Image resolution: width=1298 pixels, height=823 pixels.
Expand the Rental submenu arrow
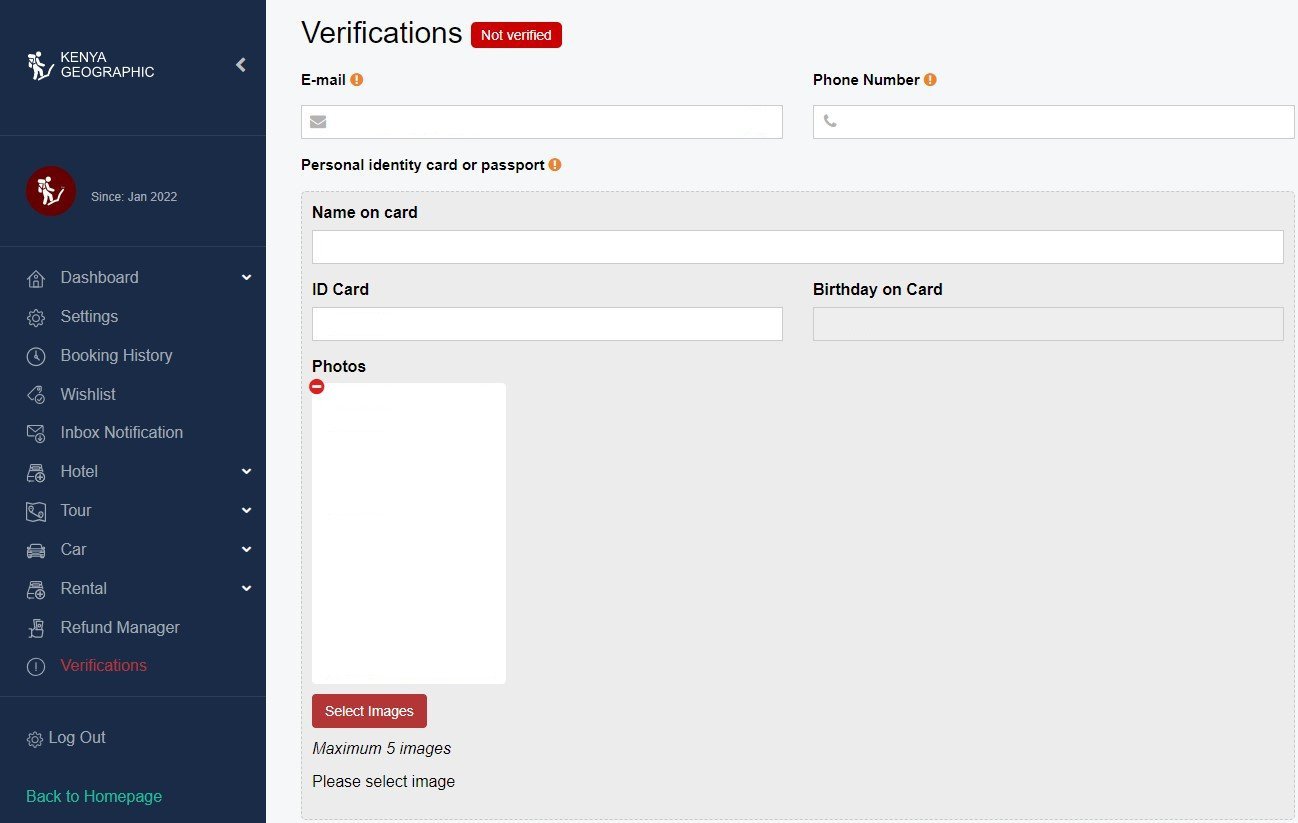tap(247, 589)
